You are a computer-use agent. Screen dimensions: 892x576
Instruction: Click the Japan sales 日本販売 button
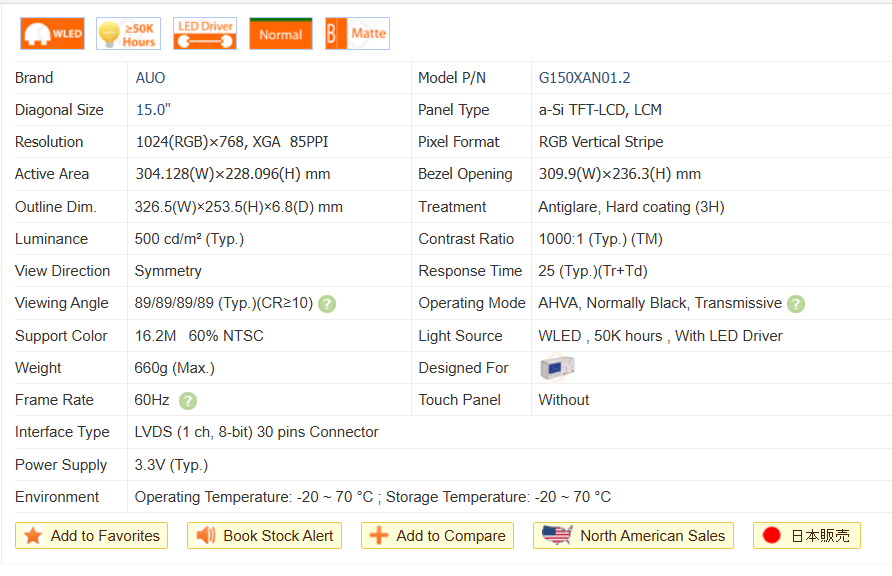coord(807,536)
